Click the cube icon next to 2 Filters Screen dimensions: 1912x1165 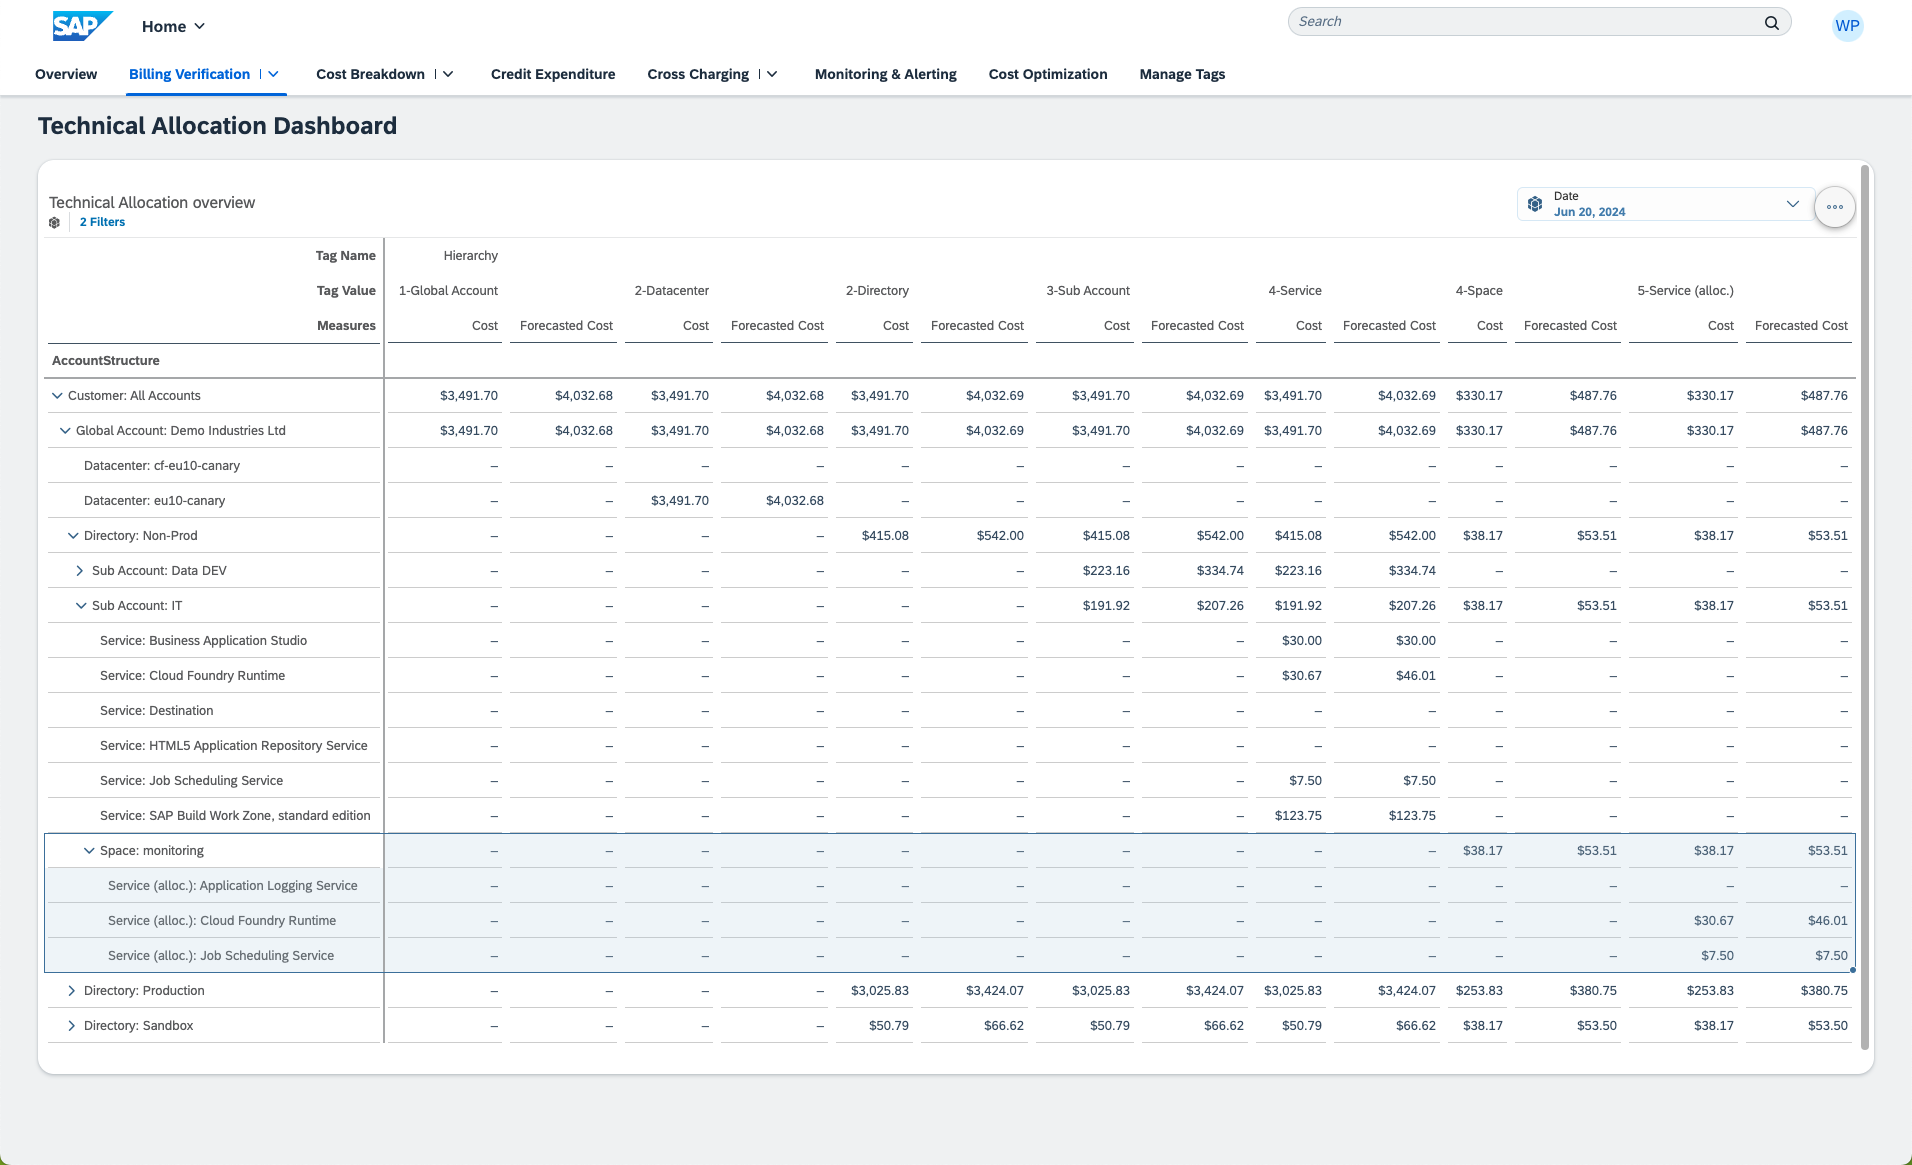(55, 222)
